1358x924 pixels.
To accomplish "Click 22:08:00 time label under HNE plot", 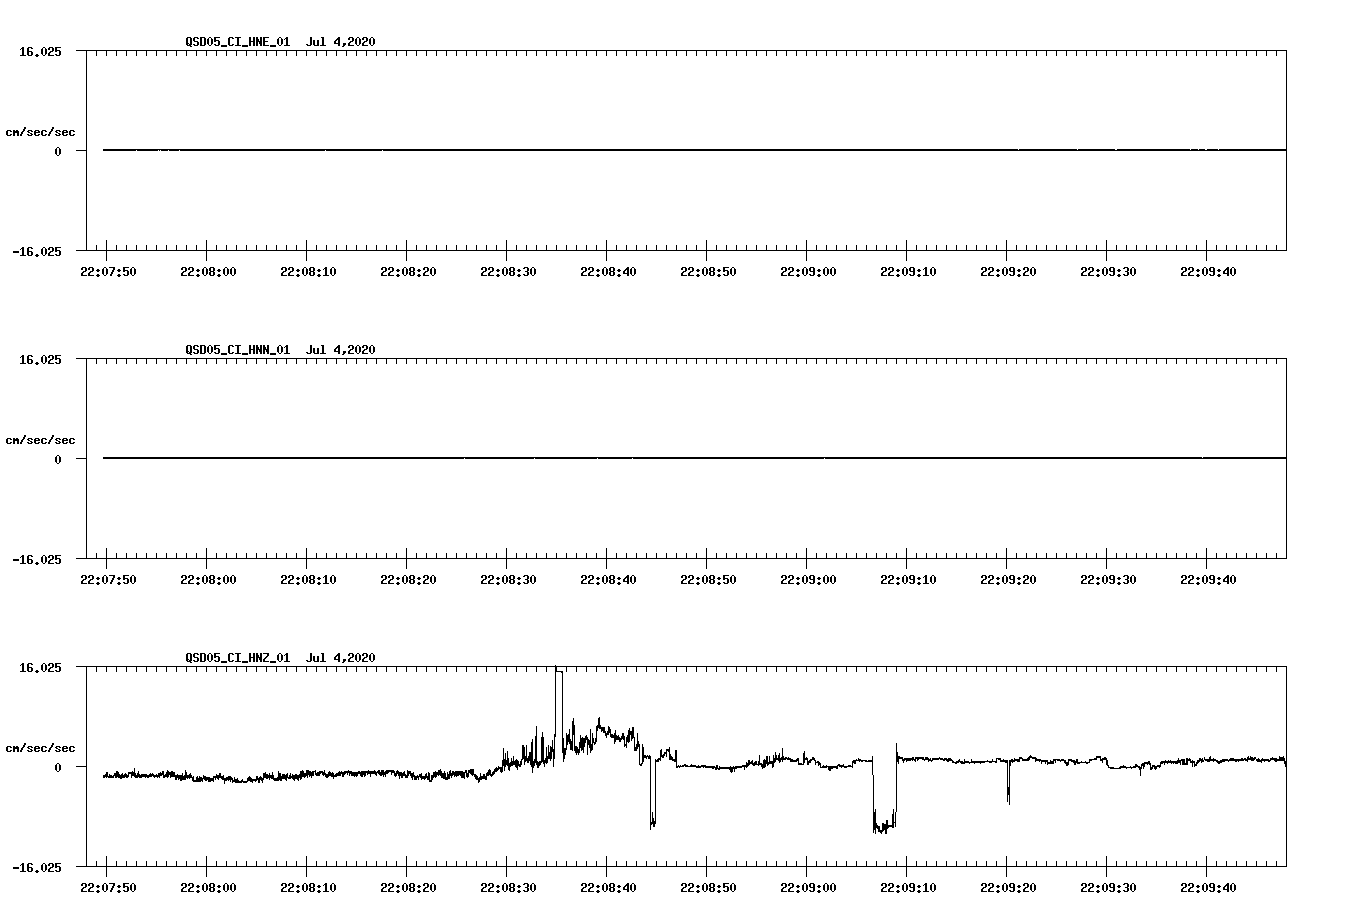I will coord(208,271).
